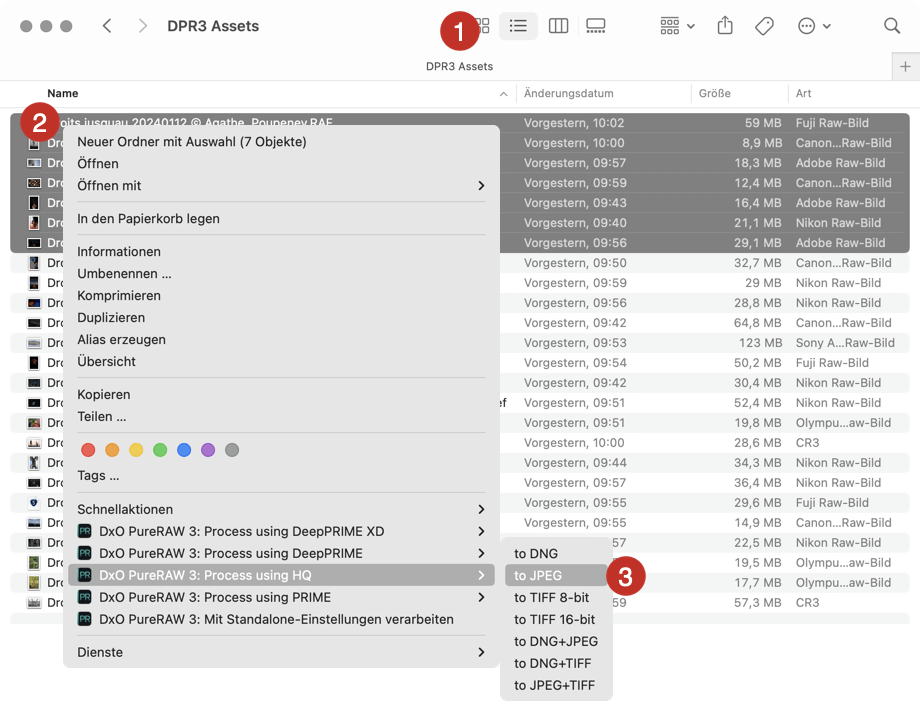
Task: Apply the gray tag color
Action: (232, 450)
